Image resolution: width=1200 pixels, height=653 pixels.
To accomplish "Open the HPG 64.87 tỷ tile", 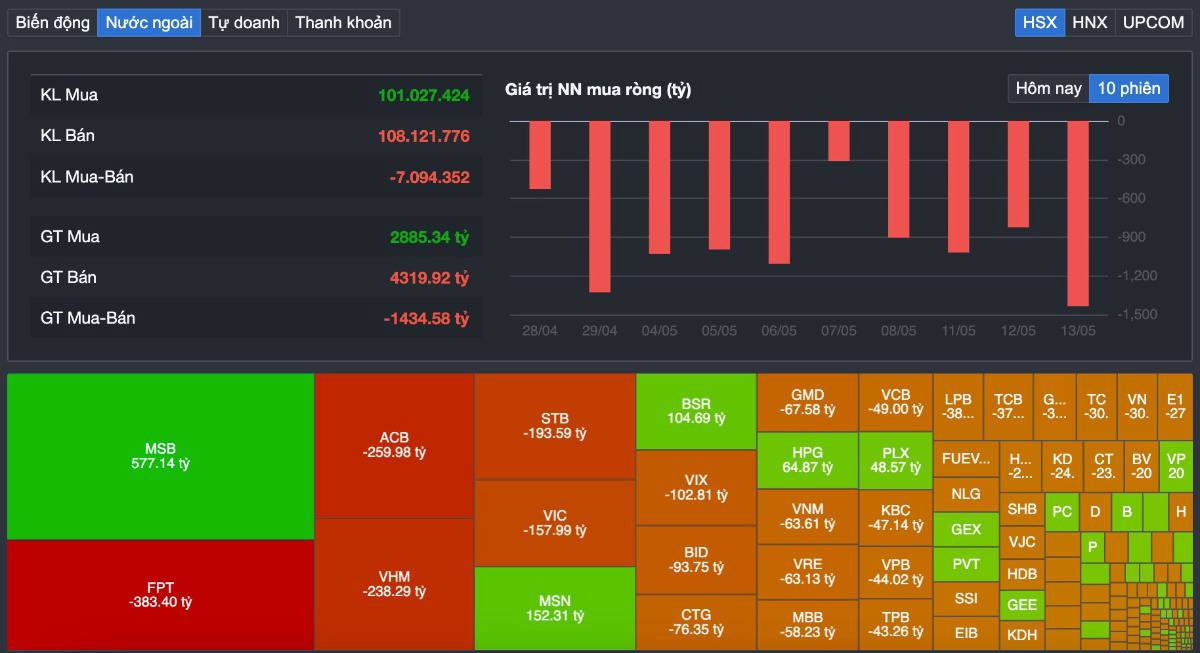I will click(x=807, y=460).
